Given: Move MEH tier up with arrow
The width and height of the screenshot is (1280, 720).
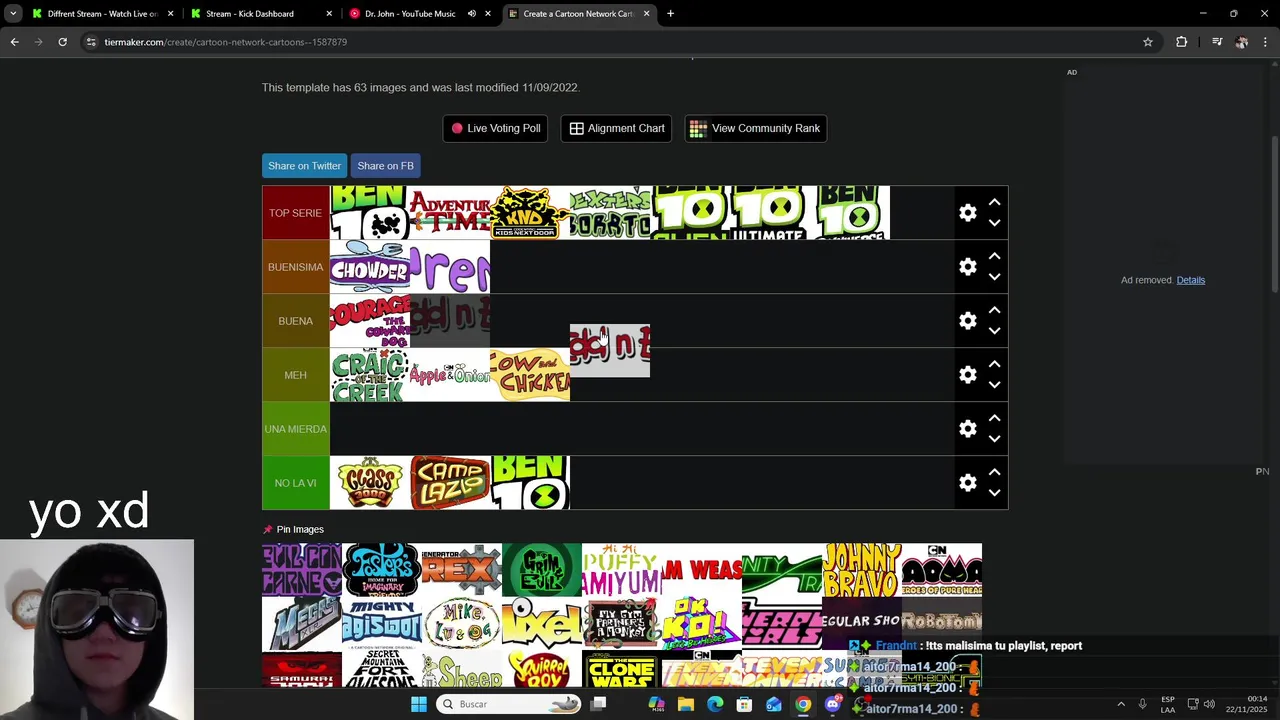Looking at the screenshot, I should [994, 364].
